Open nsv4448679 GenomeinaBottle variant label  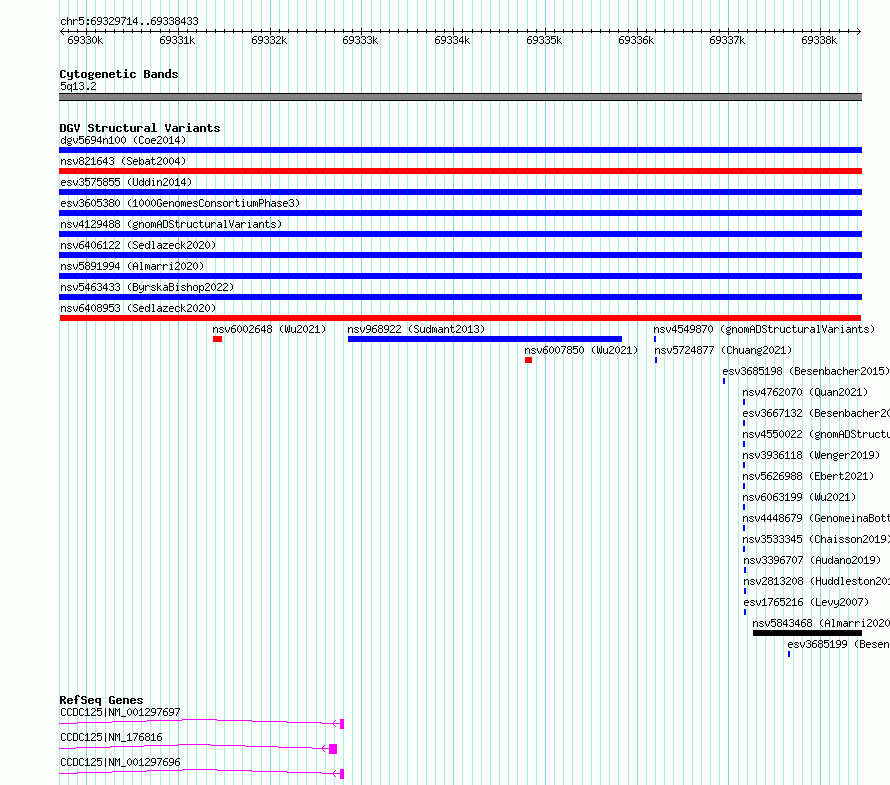816,518
